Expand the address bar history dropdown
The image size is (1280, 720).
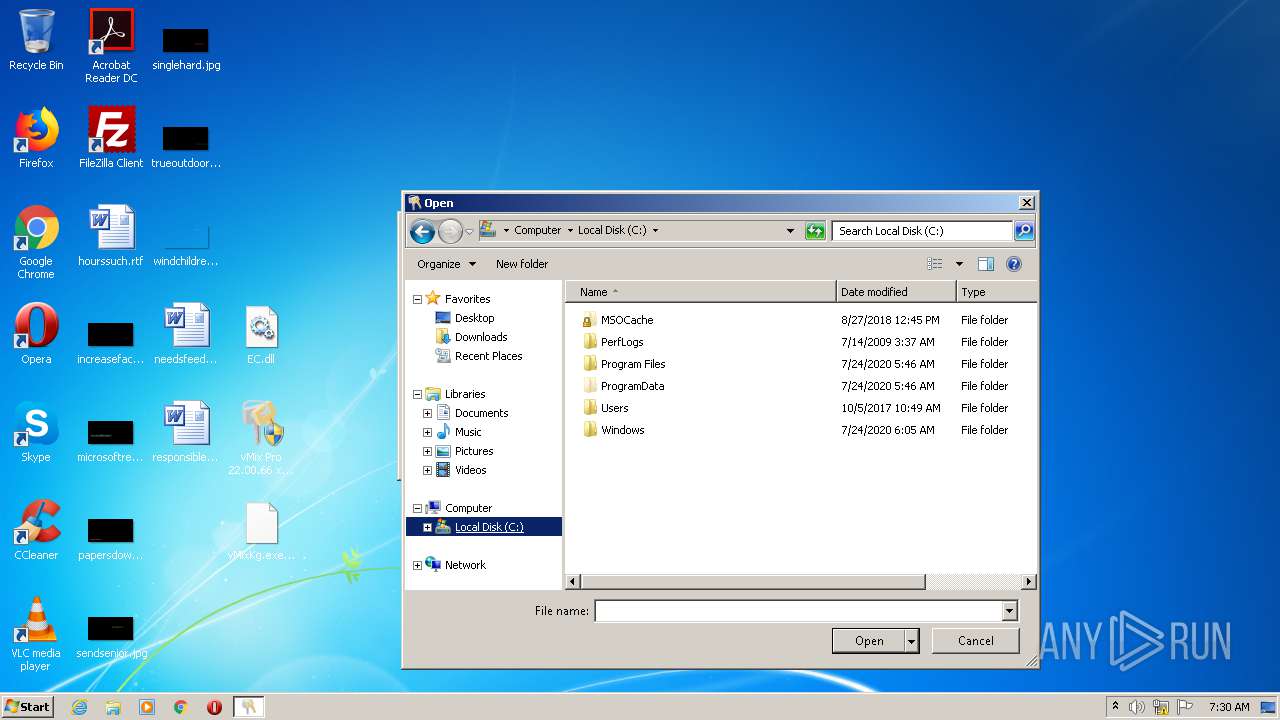[790, 231]
